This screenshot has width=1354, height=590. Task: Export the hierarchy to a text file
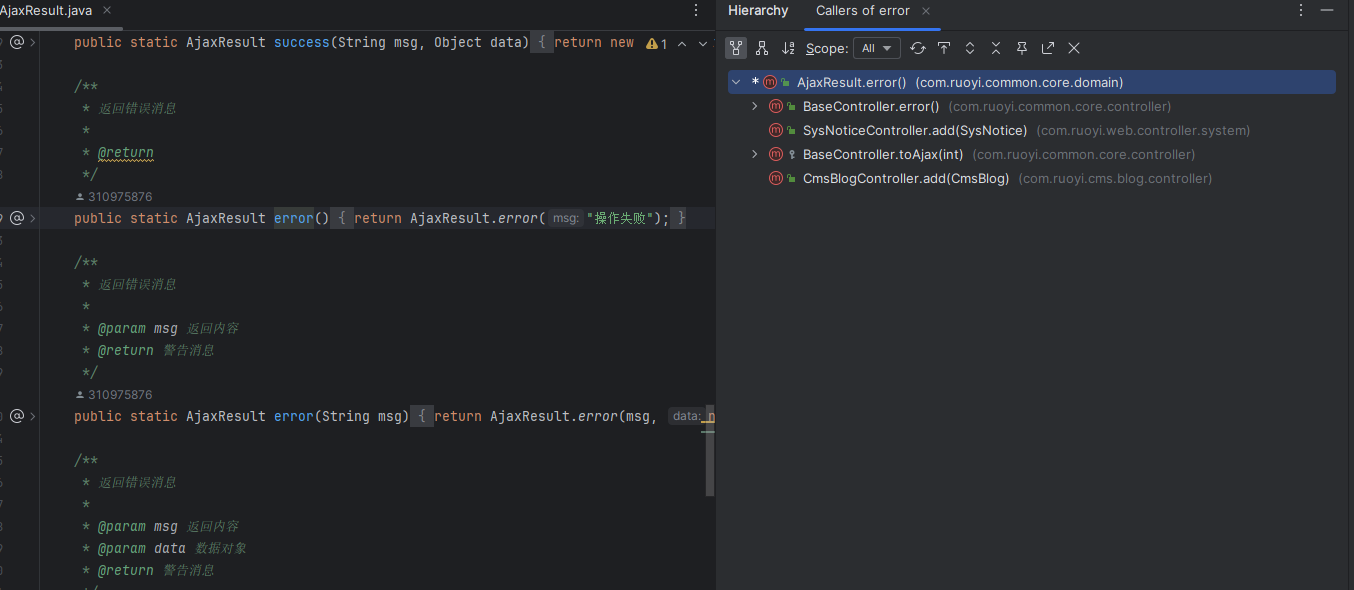tap(1048, 48)
